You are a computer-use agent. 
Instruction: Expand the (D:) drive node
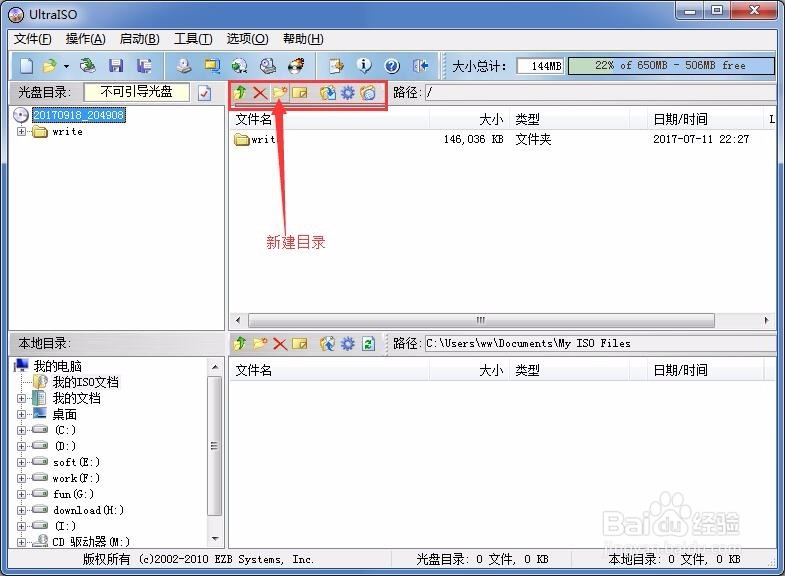click(21, 446)
